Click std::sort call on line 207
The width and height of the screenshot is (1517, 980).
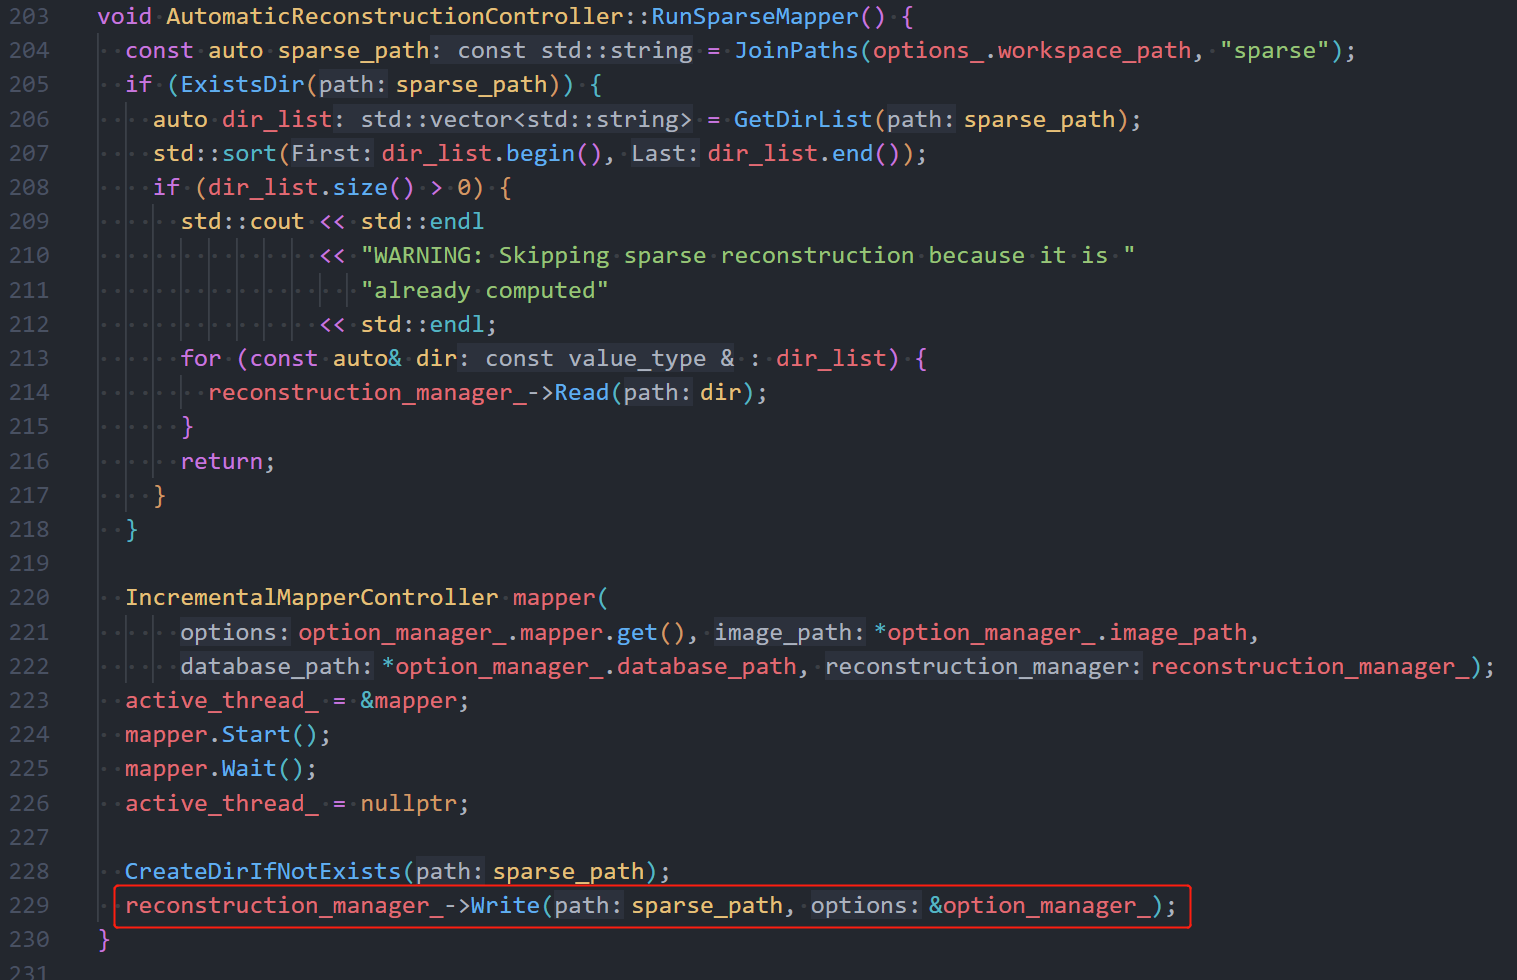click(x=215, y=153)
